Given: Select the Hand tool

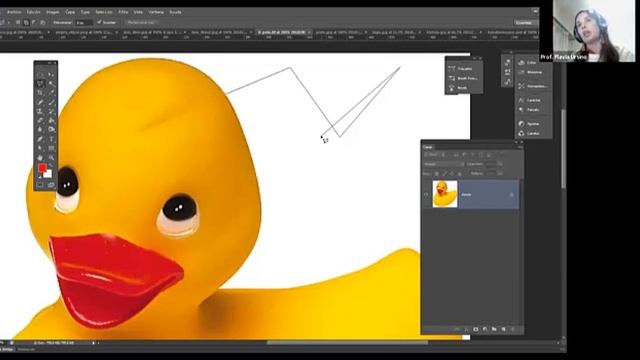Looking at the screenshot, I should [x=40, y=158].
